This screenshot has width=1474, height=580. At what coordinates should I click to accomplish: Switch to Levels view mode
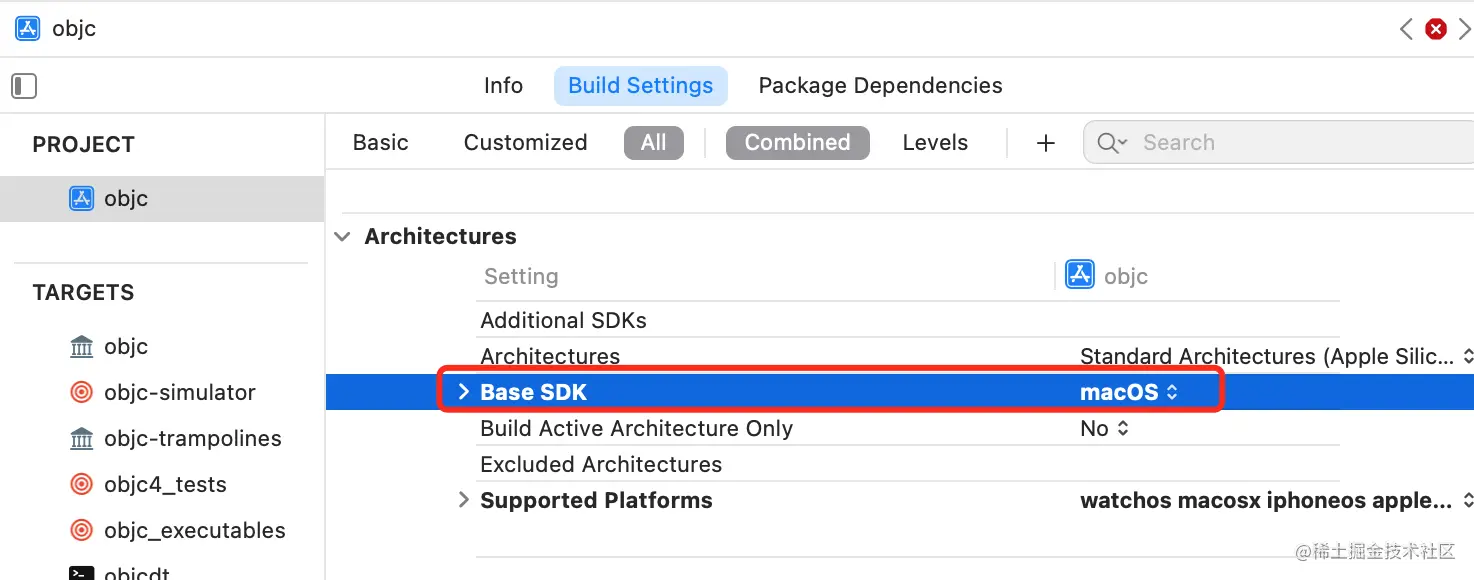coord(935,143)
